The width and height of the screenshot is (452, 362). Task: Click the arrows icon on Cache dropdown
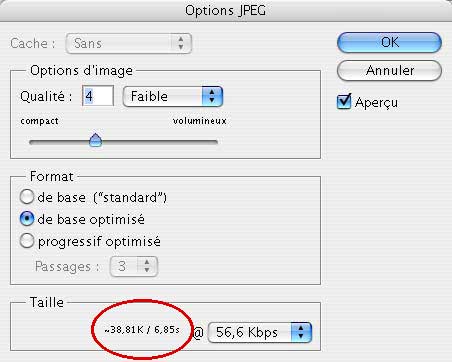pyautogui.click(x=181, y=43)
